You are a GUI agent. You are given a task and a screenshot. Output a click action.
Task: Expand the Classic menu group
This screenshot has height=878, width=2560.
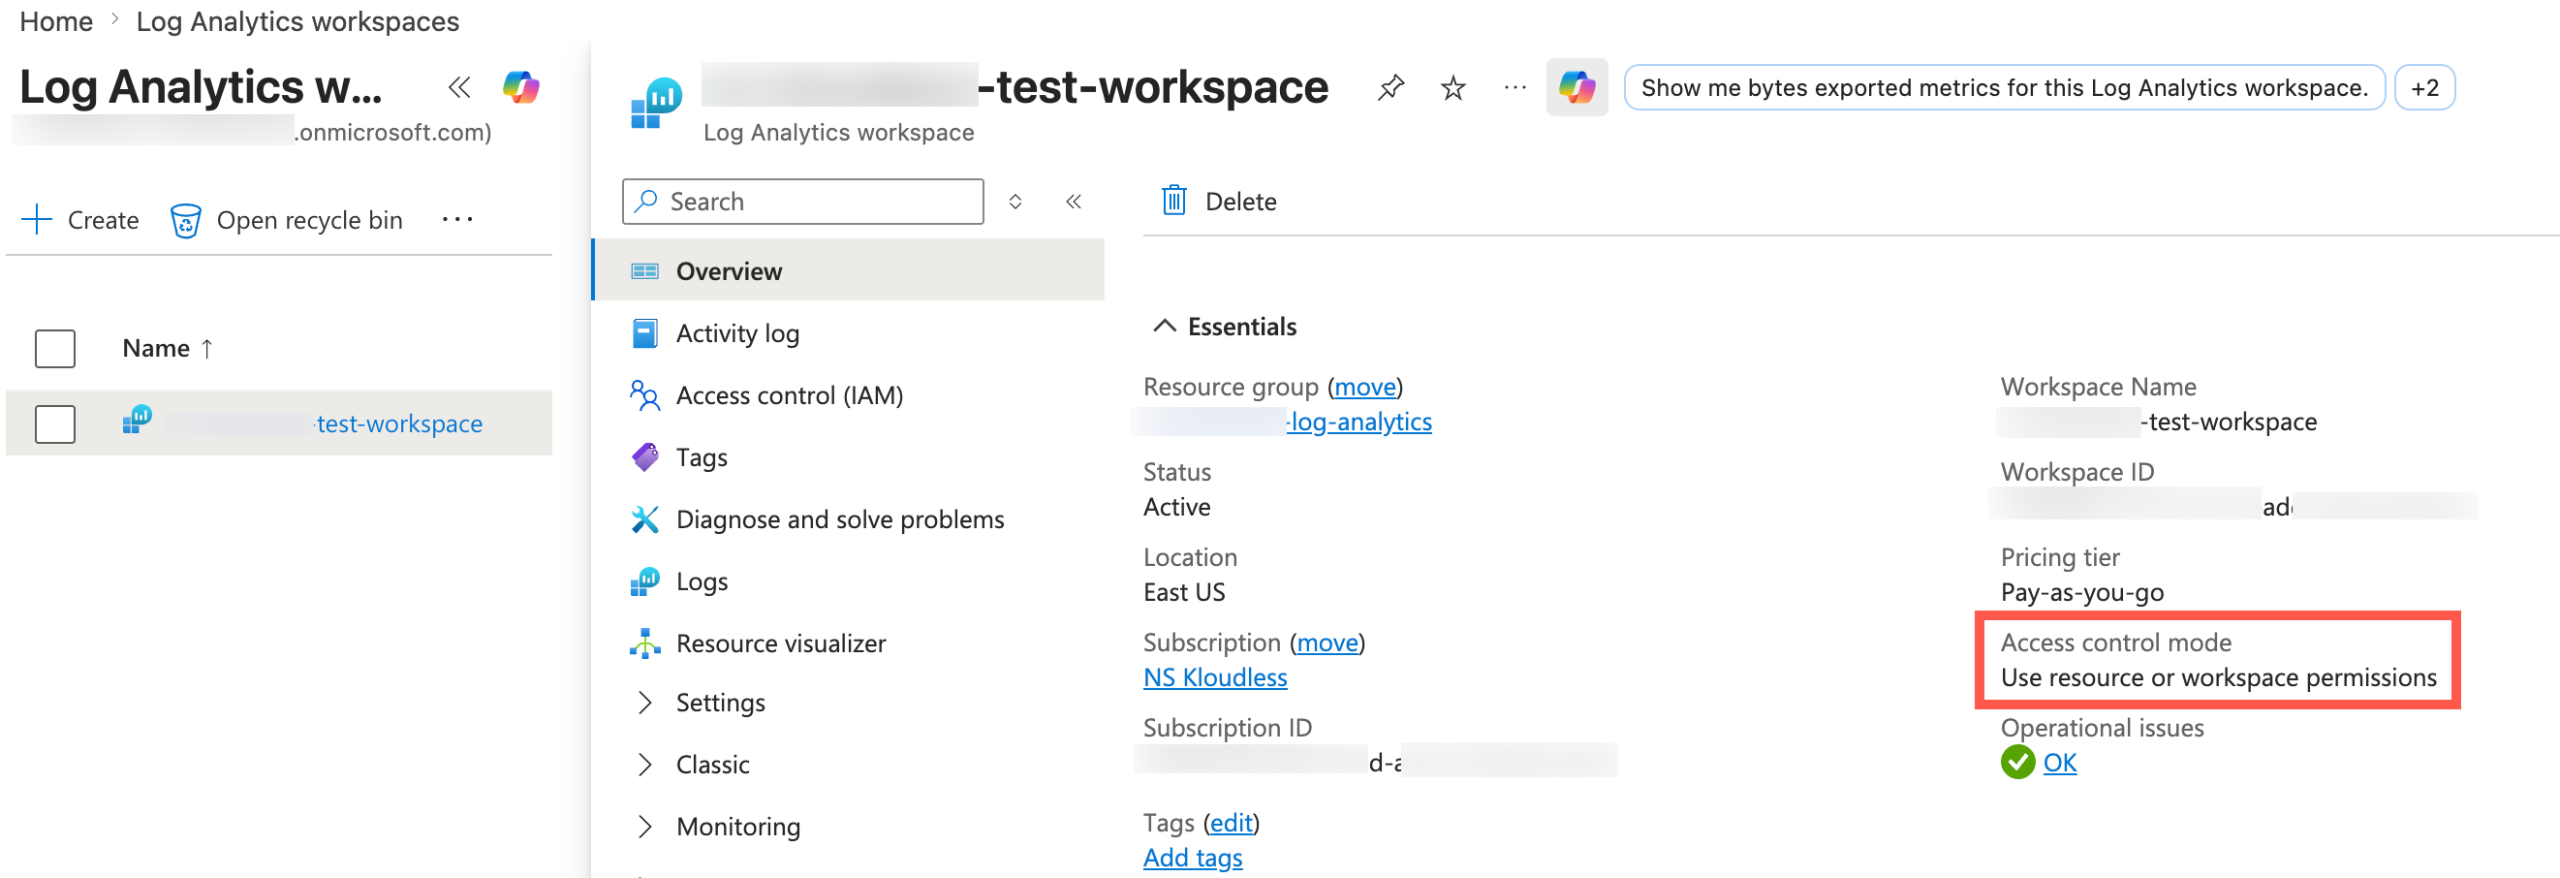(x=645, y=765)
